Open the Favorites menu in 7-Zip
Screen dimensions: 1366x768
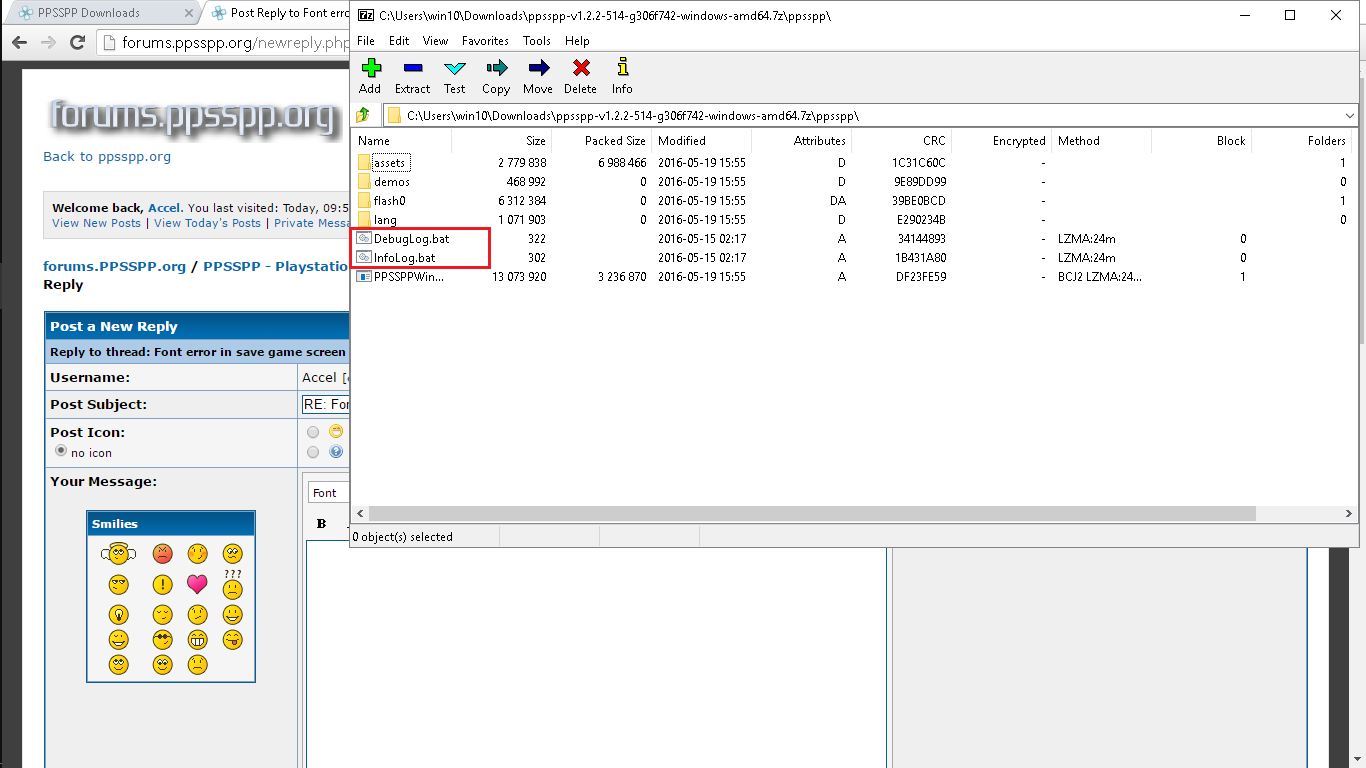tap(485, 41)
